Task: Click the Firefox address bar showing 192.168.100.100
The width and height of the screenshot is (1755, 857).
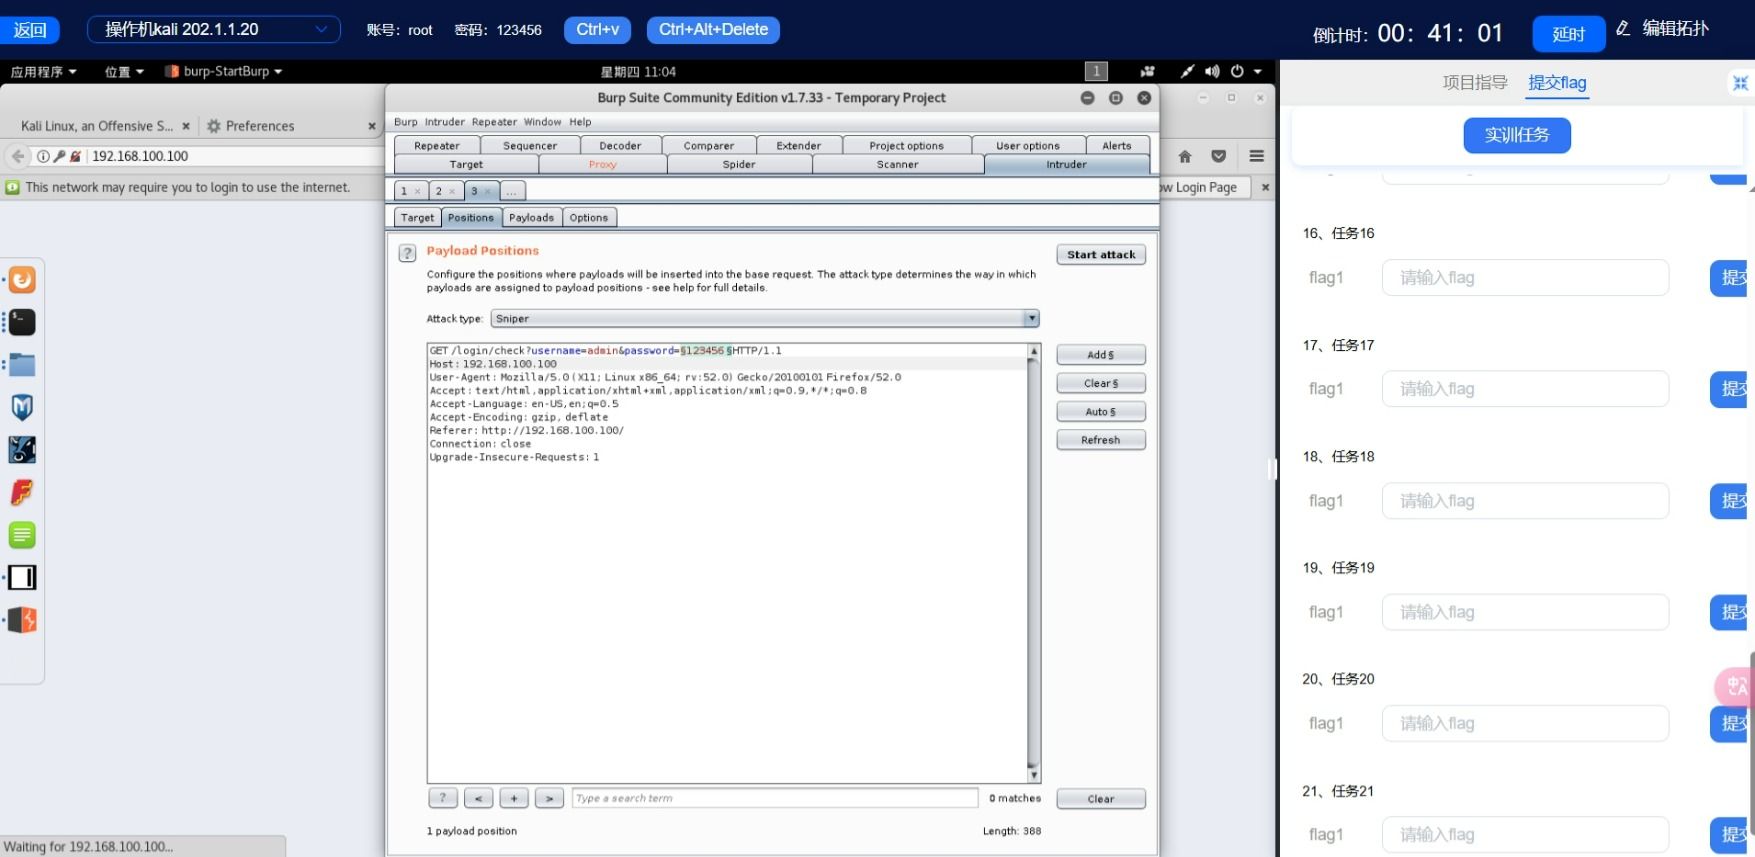Action: coord(235,156)
